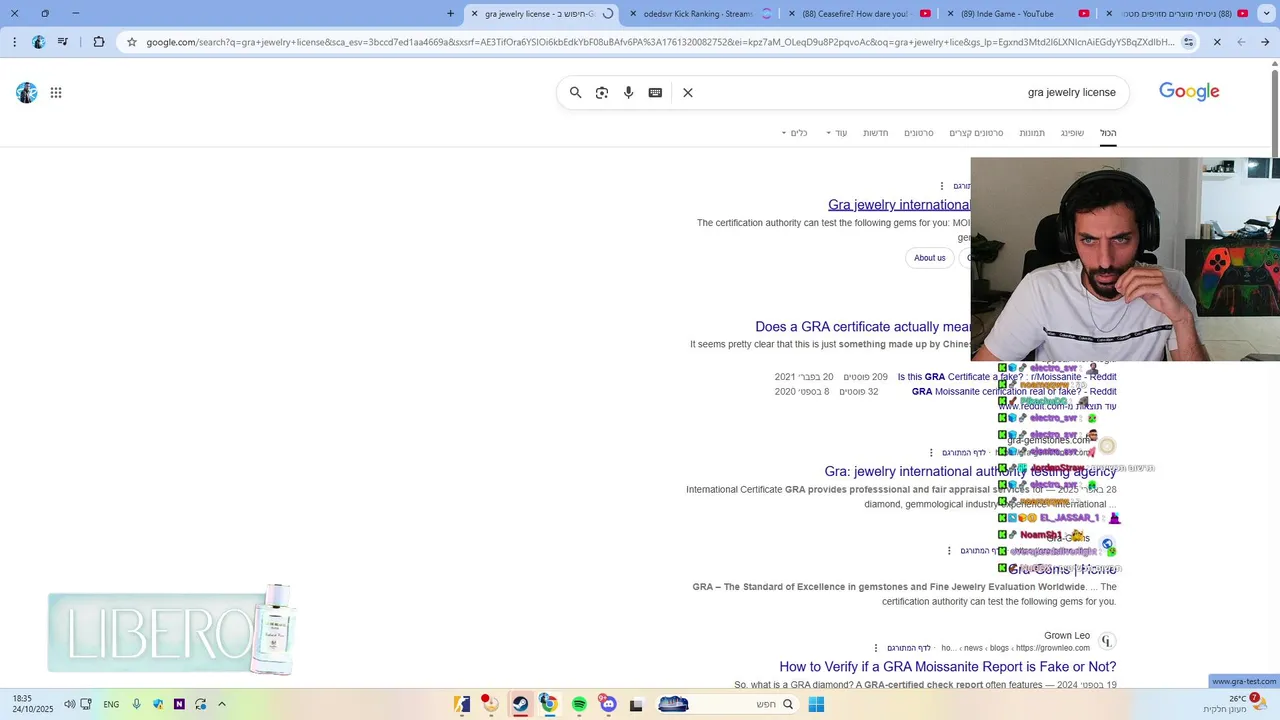Open GRA Moissanite certification real or fake link
The width and height of the screenshot is (1280, 720).
pos(1014,392)
